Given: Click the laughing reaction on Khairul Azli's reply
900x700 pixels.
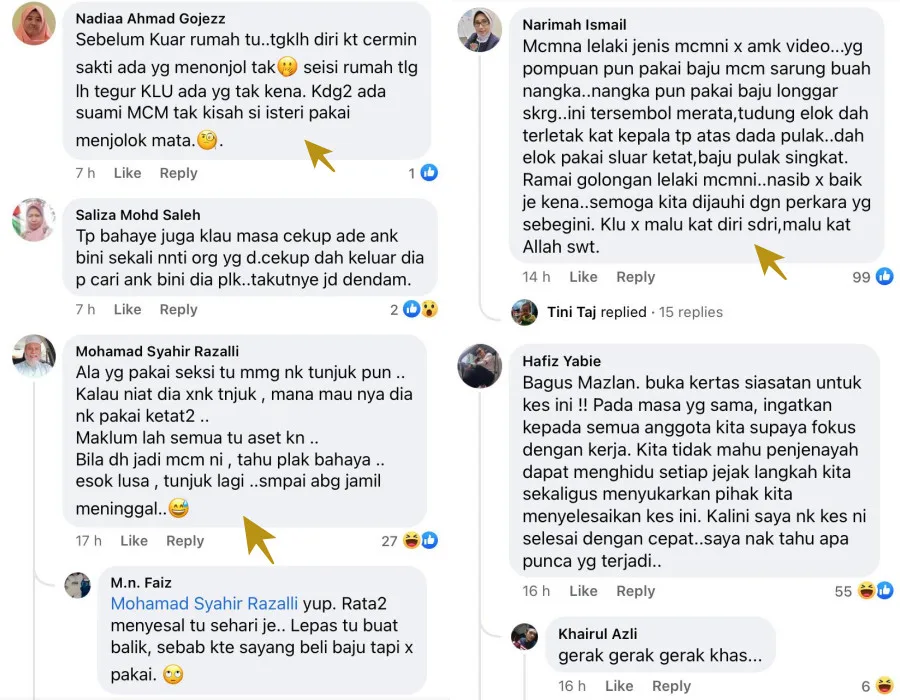Looking at the screenshot, I should point(884,686).
